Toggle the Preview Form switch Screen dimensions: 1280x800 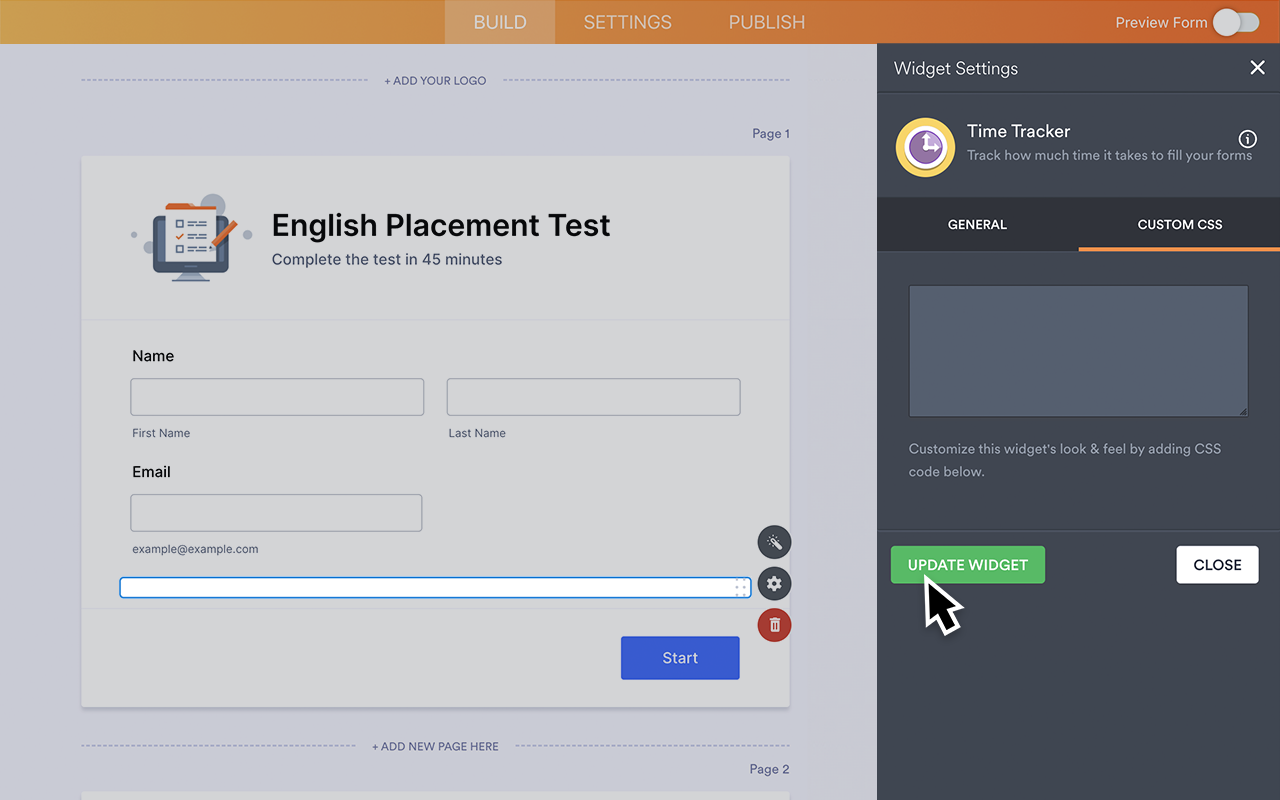coord(1236,21)
